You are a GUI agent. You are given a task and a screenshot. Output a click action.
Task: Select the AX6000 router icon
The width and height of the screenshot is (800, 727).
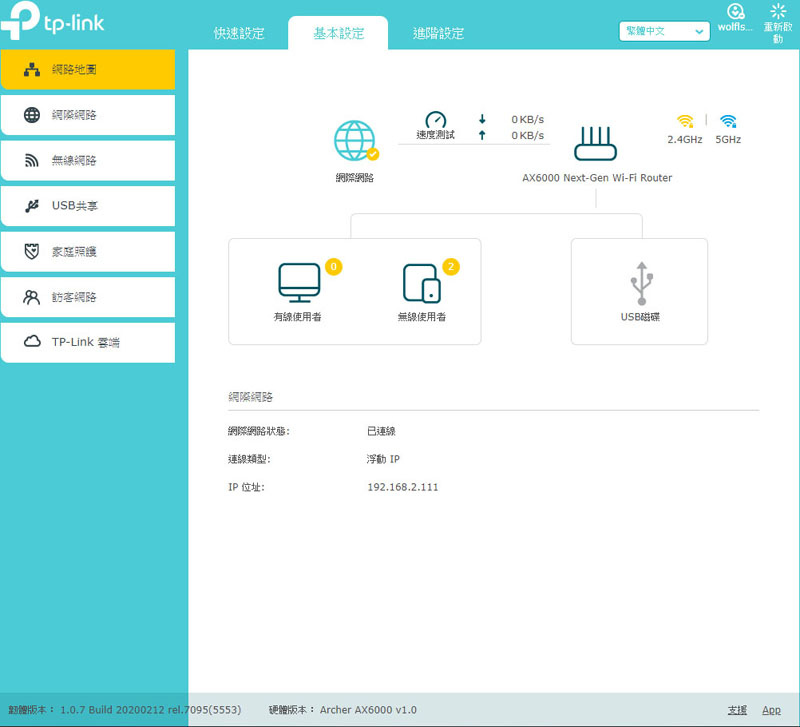click(595, 143)
